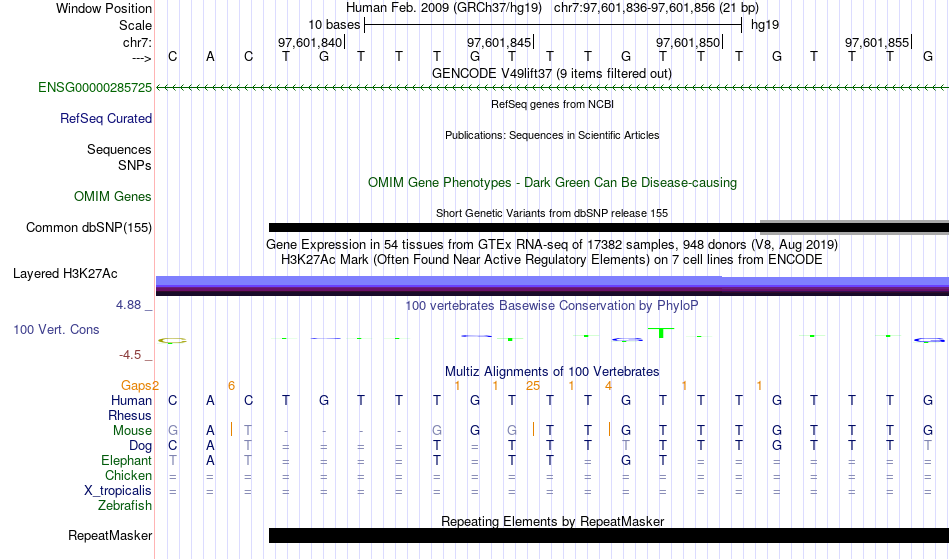Click the gap count 25 in Gaps row
The height and width of the screenshot is (559, 950).
tap(533, 386)
